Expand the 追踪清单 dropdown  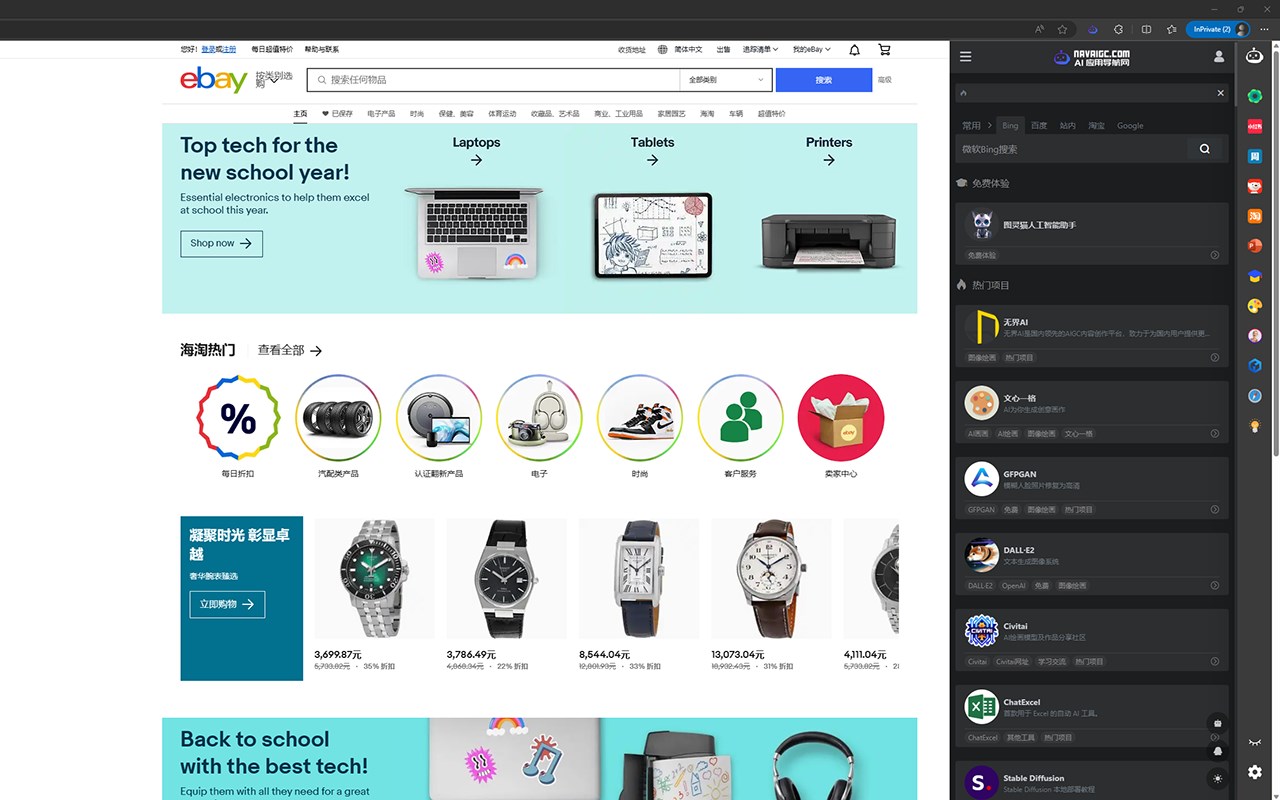[760, 49]
